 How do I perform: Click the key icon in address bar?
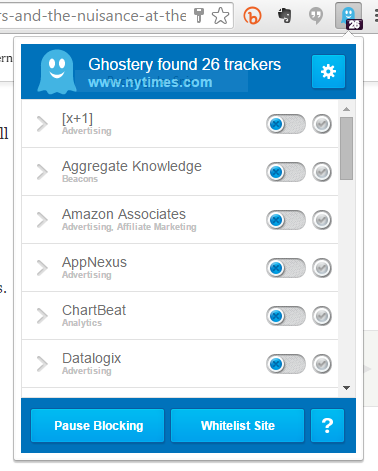coord(199,15)
